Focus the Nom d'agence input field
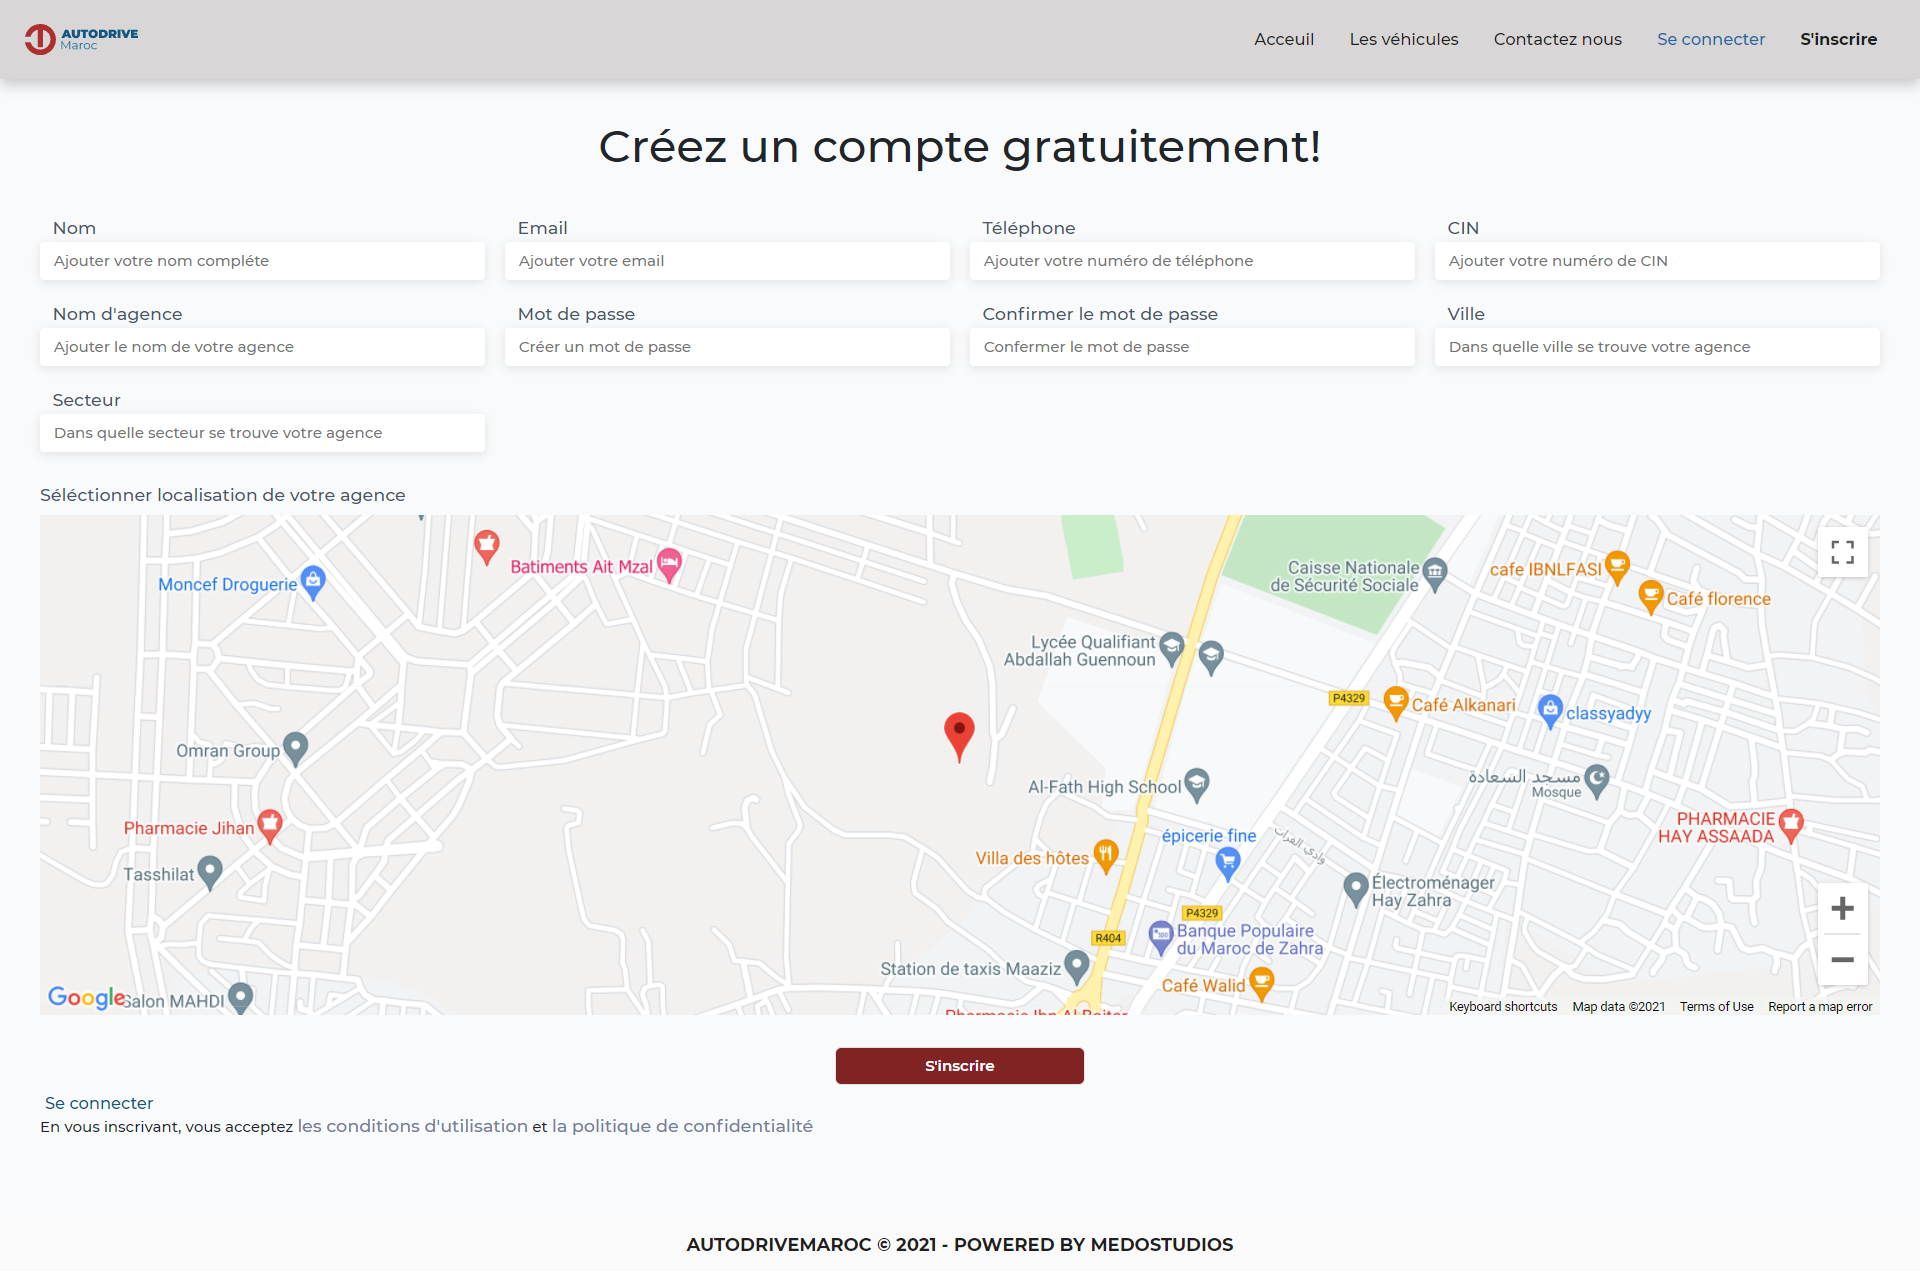 tap(262, 347)
